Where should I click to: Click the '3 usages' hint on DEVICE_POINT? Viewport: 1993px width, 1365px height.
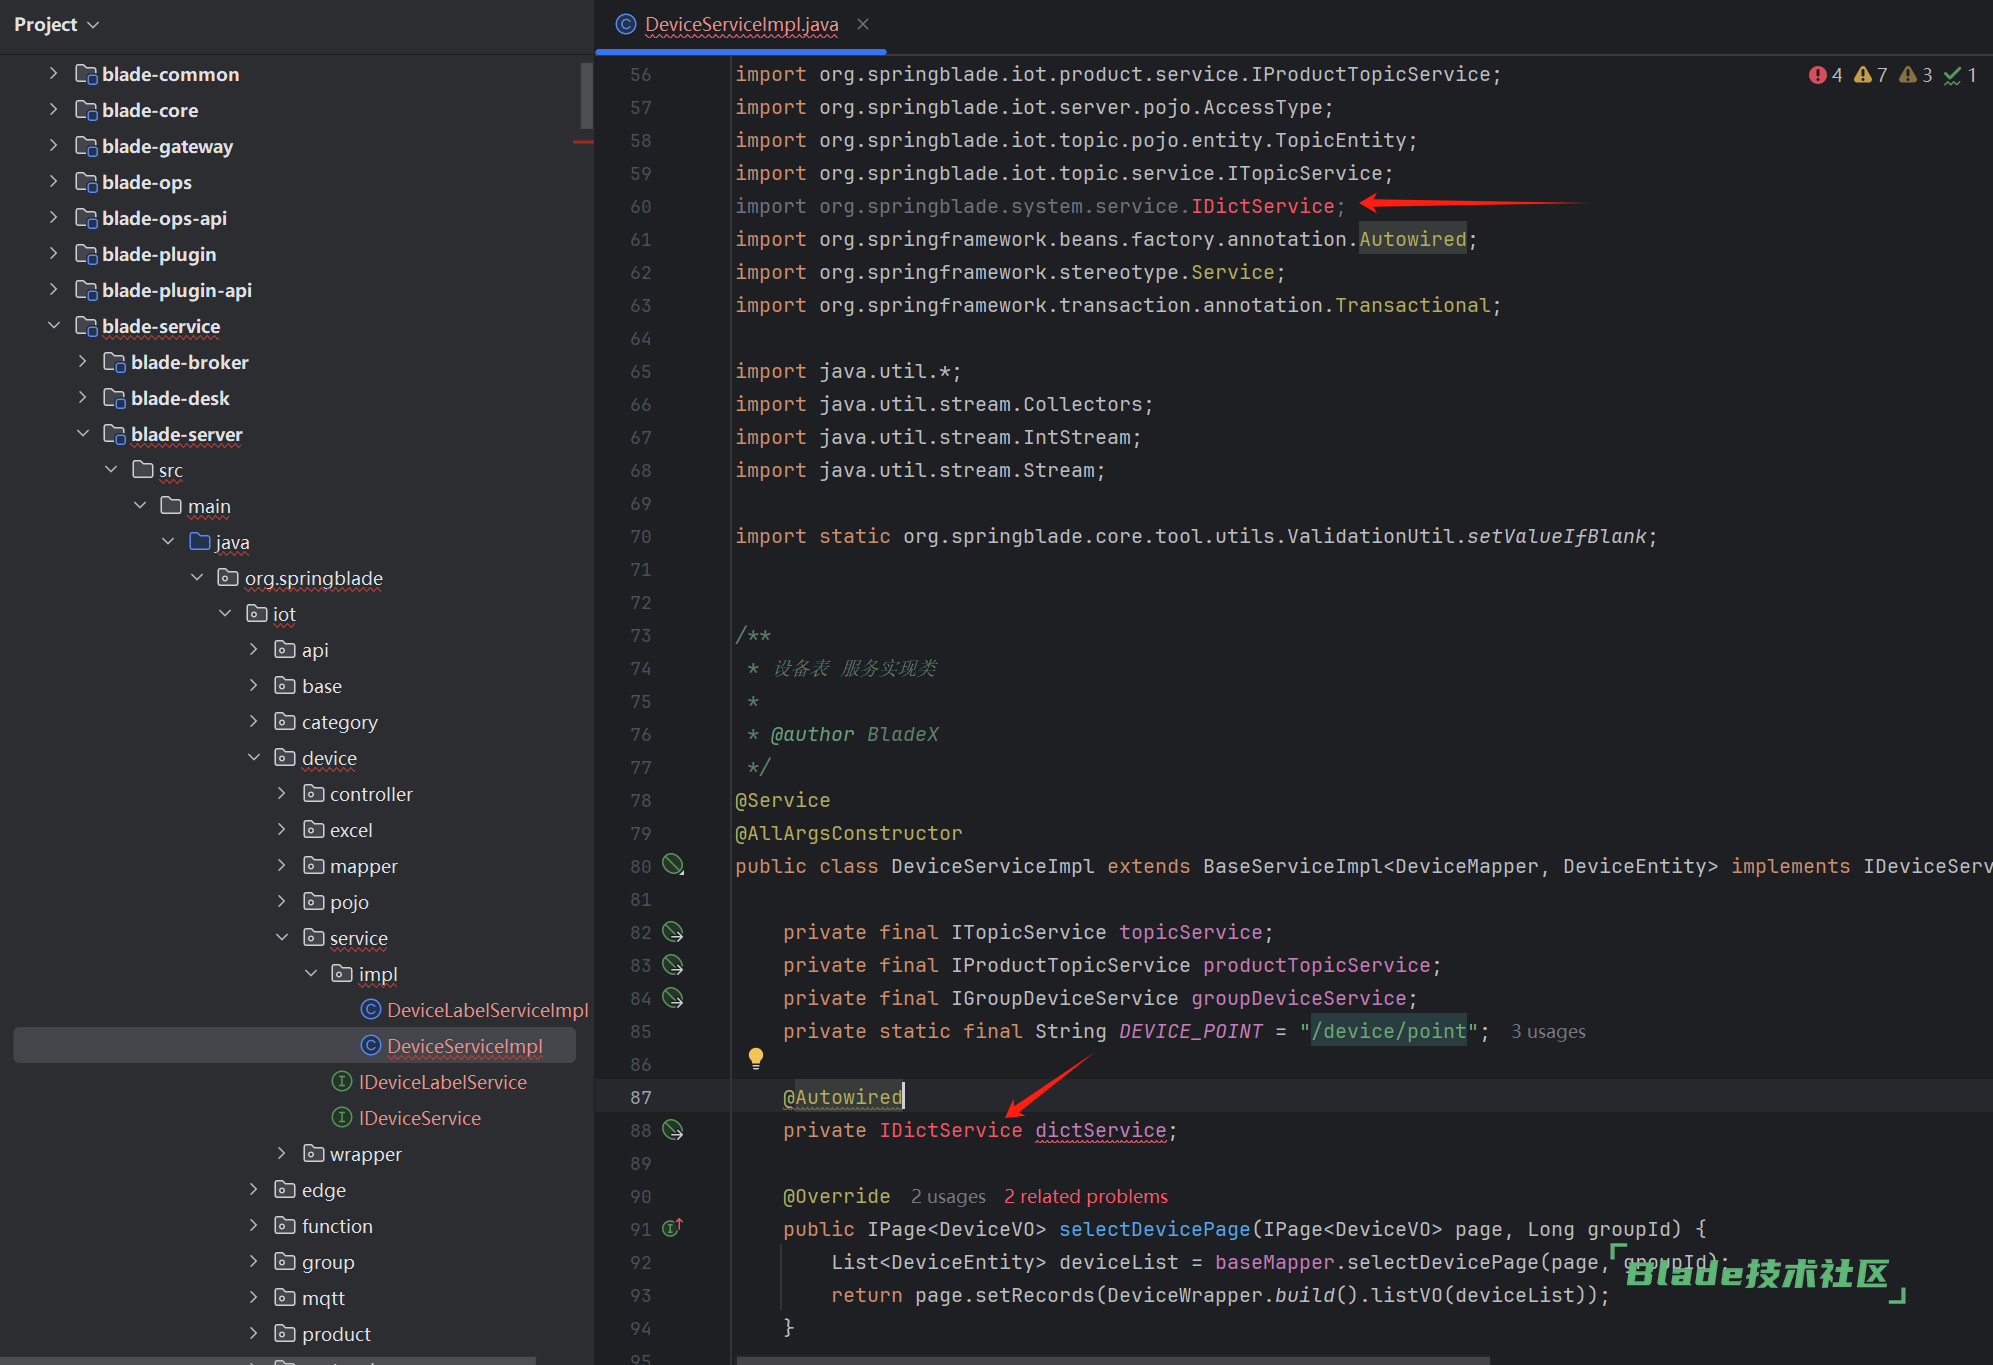1548,1031
